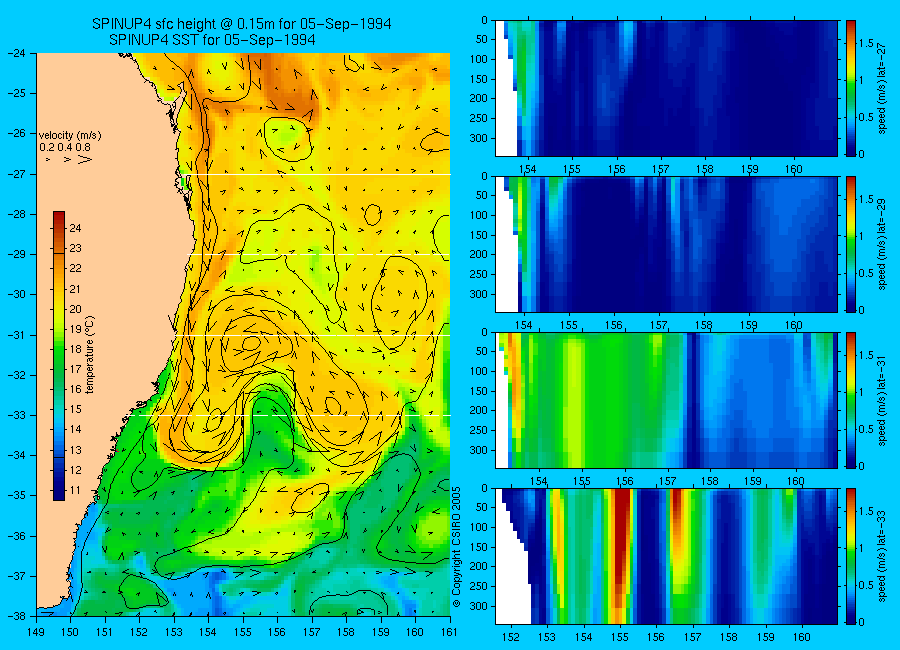Click the speed color bar for lat=-31

851,400
